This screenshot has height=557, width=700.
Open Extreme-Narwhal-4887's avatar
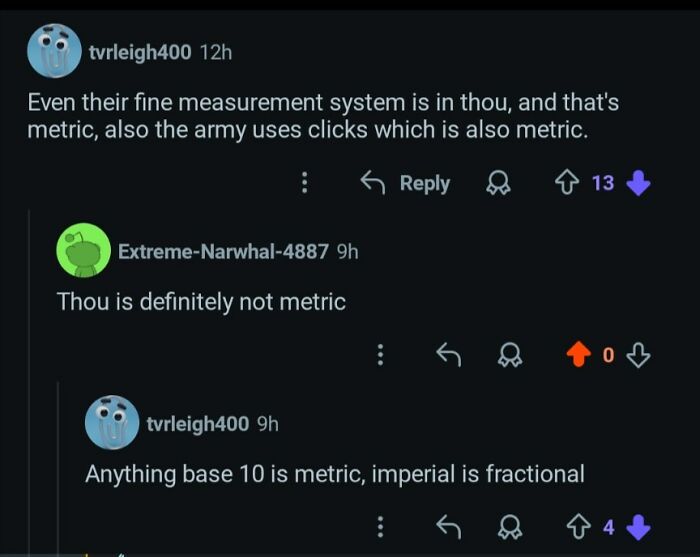83,250
